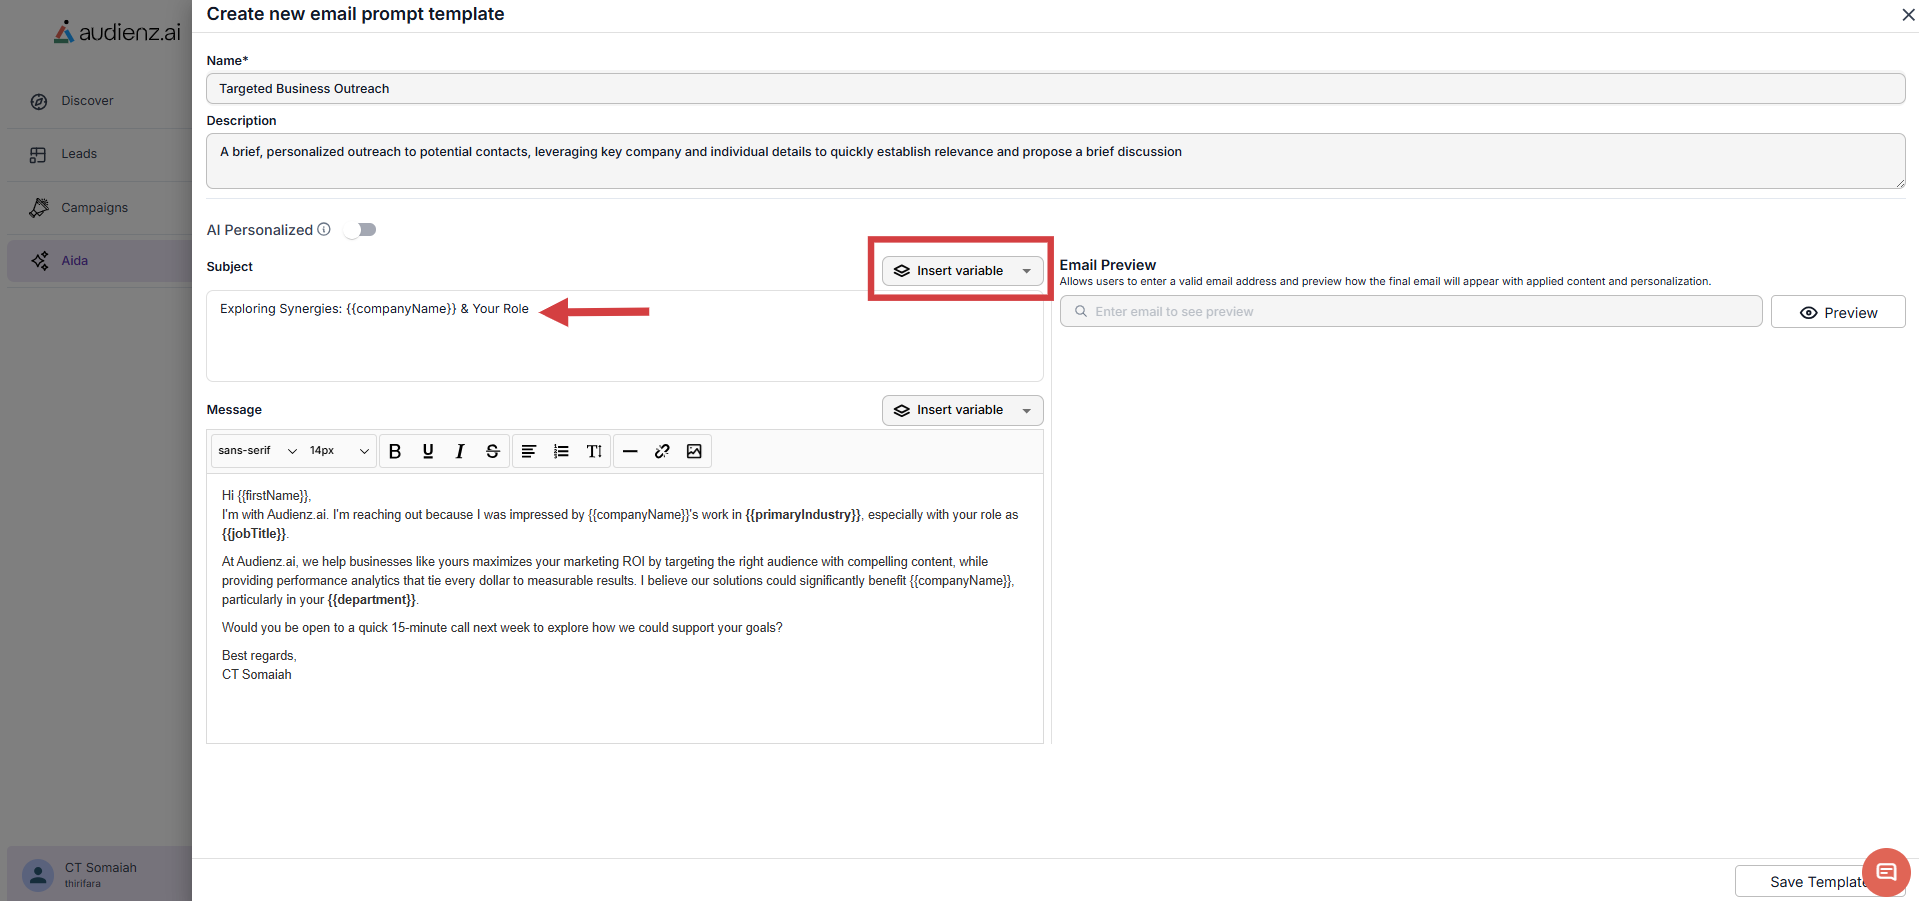
Task: Clear text formatting with Tx icon
Action: click(x=594, y=451)
